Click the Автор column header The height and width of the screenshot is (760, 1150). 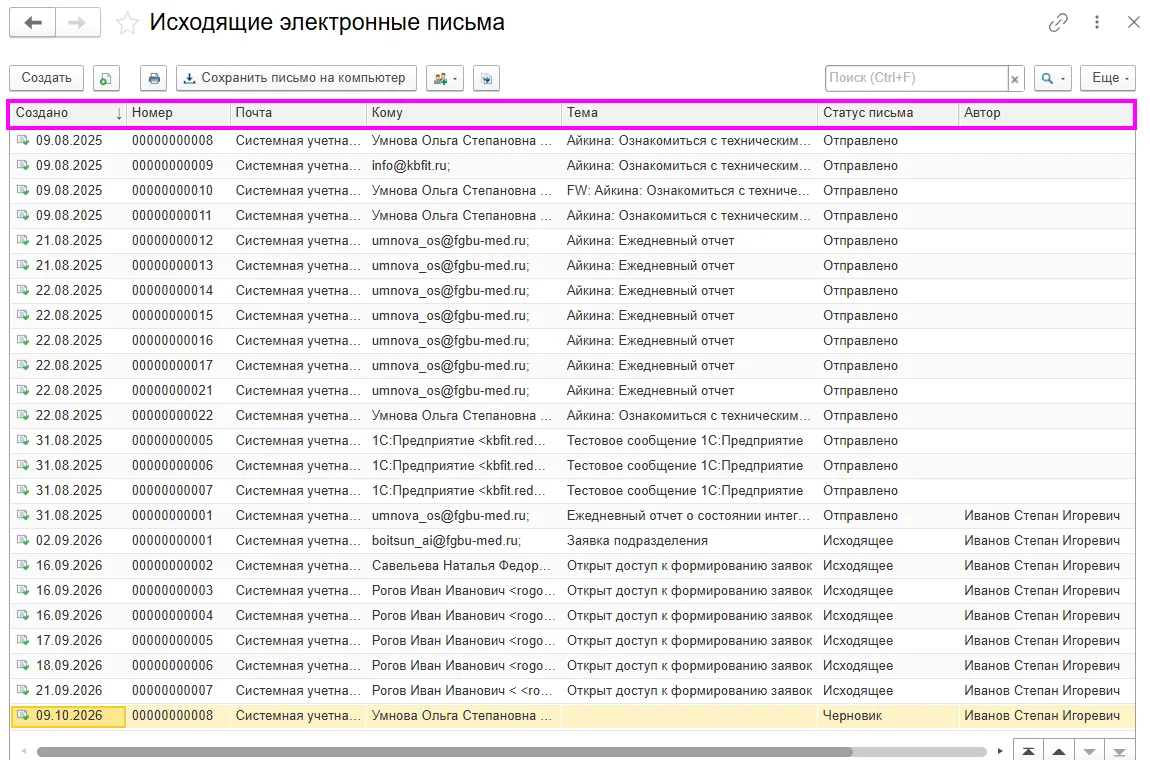click(1046, 113)
